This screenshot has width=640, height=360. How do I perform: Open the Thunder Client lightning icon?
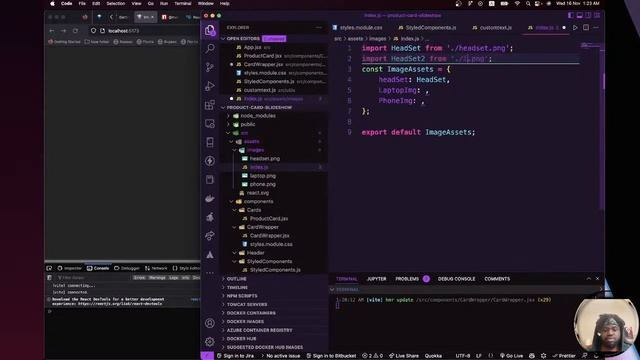[x=210, y=161]
